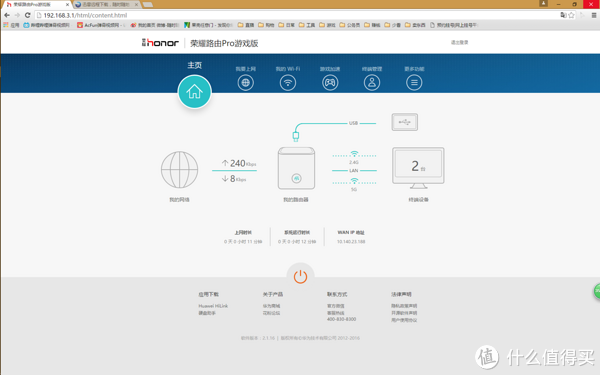Open the 应用 apps bookmark shortcut

click(11, 25)
